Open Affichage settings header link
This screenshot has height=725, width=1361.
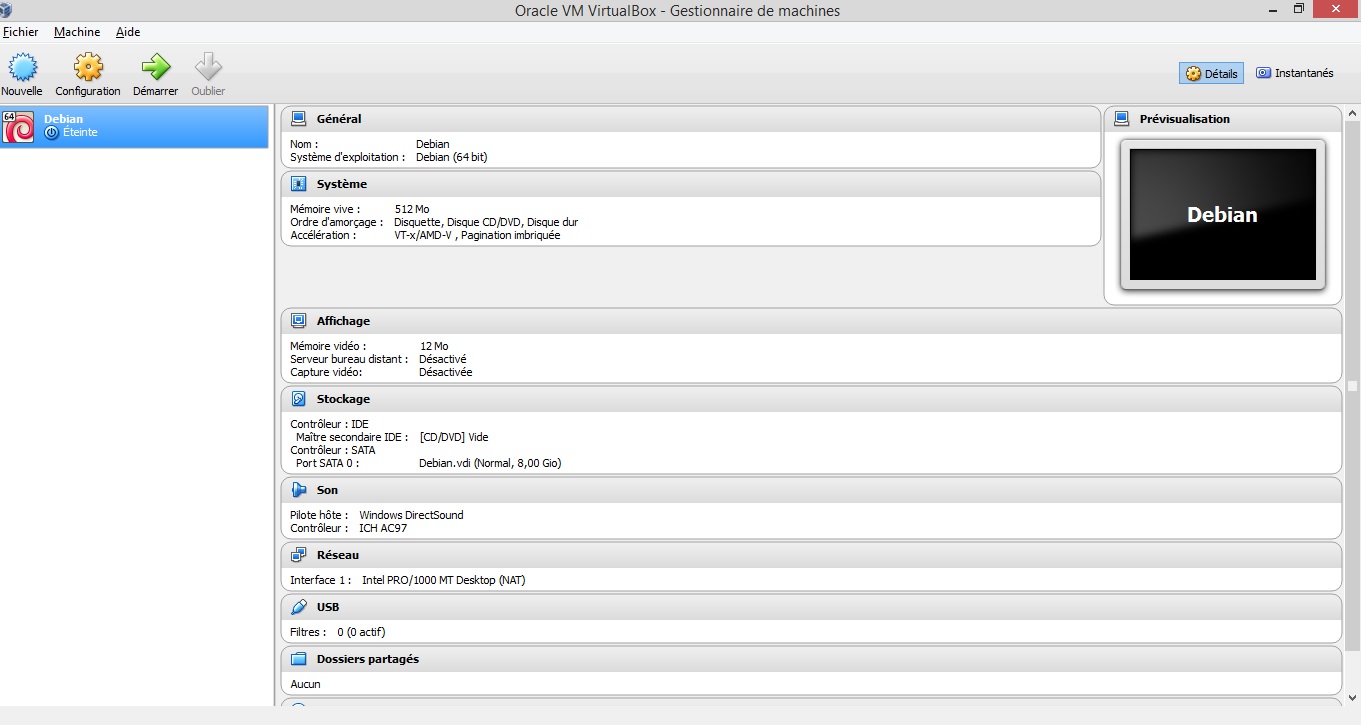[343, 321]
